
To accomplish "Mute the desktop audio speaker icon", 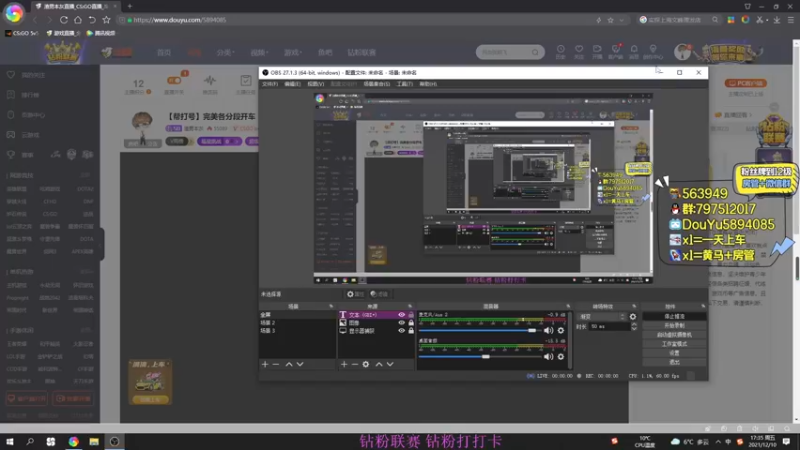I will 548,357.
